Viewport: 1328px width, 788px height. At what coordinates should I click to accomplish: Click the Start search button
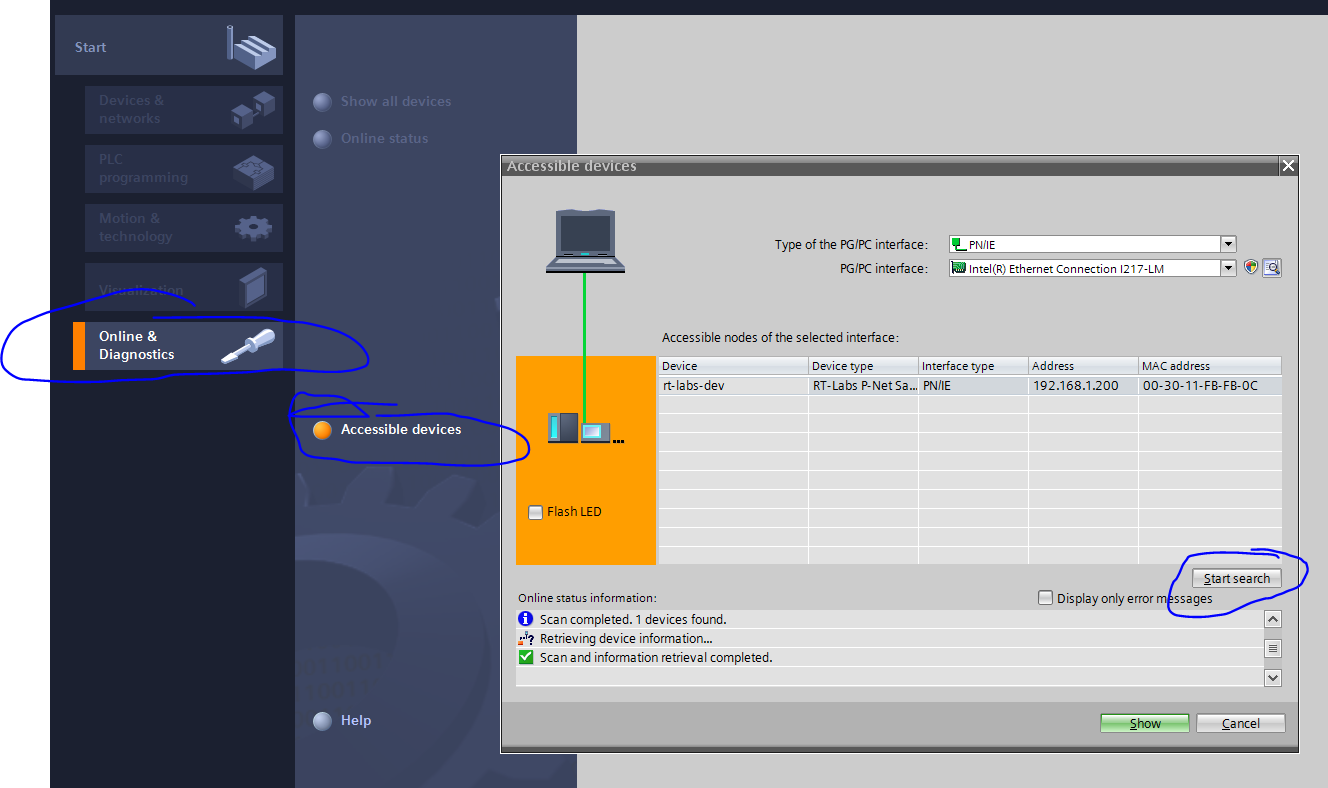(1238, 577)
